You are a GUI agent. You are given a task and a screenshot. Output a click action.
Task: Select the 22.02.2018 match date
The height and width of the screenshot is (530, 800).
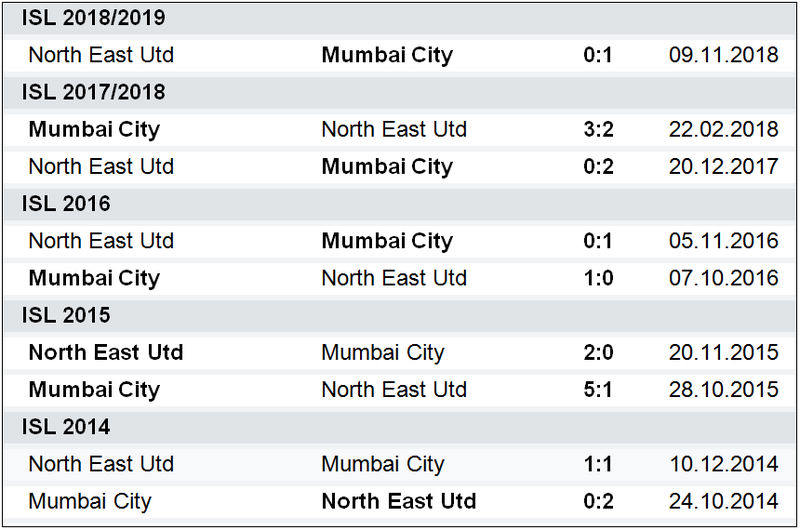coord(723,130)
